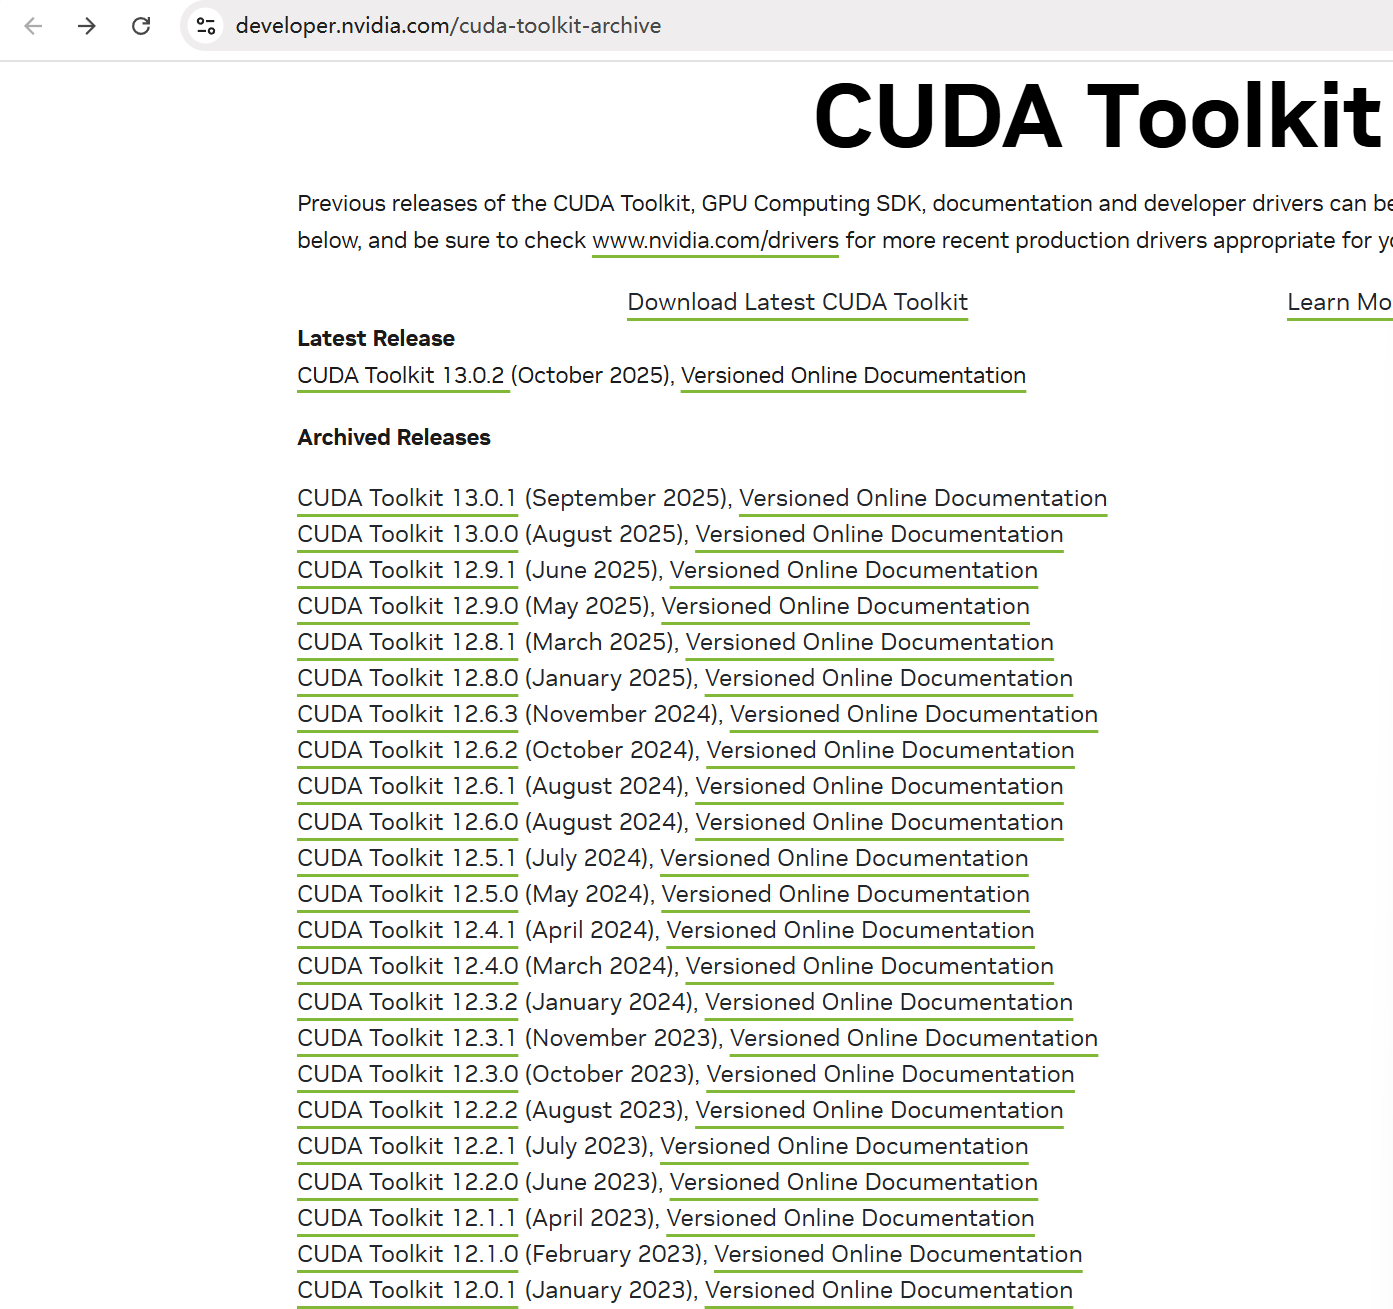The height and width of the screenshot is (1309, 1393).
Task: Open Download Latest CUDA Toolkit link
Action: tap(798, 303)
